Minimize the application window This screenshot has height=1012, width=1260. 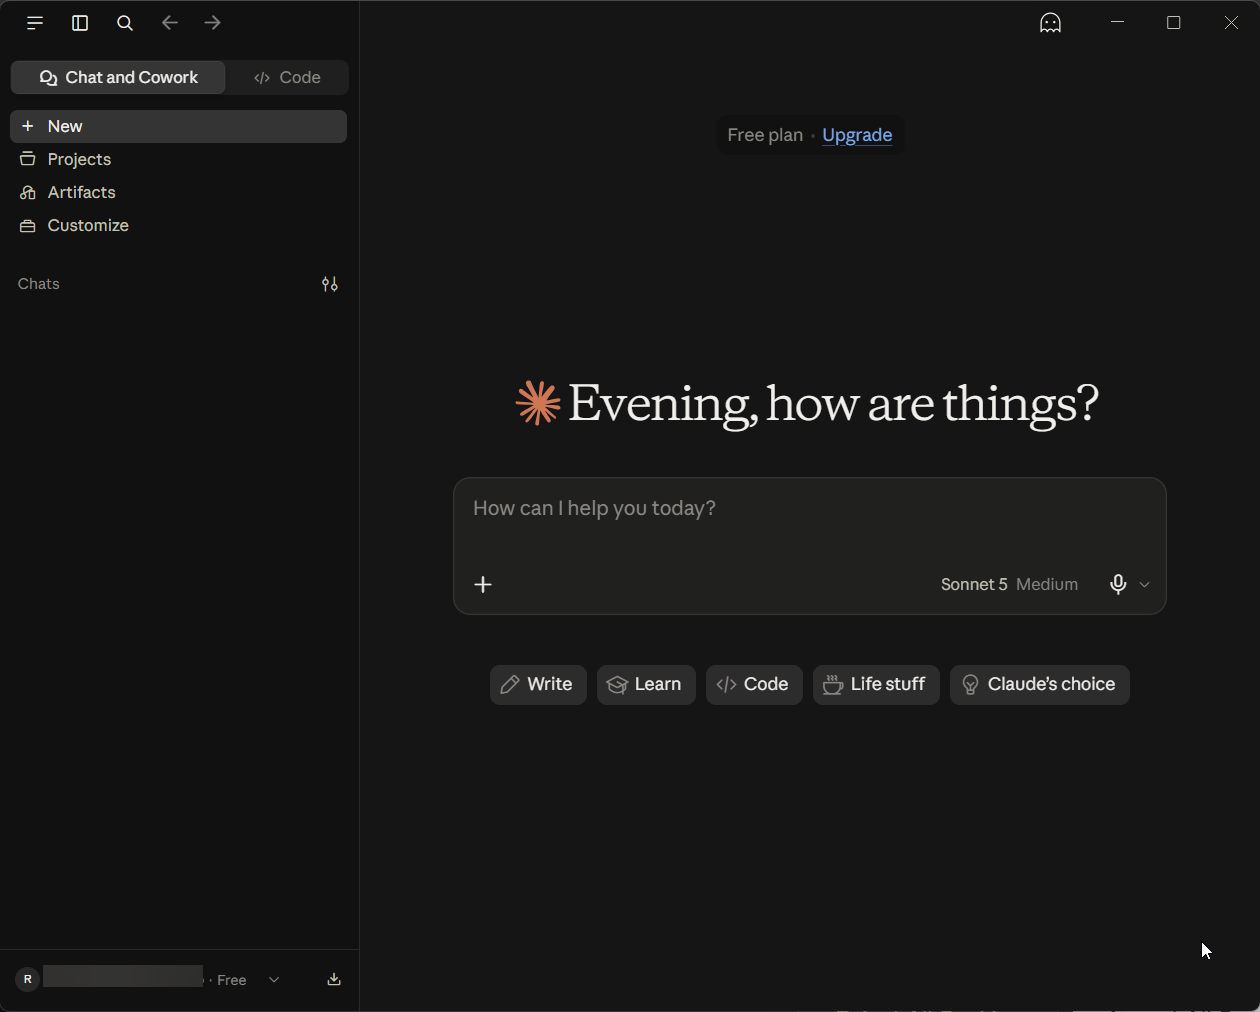1118,23
